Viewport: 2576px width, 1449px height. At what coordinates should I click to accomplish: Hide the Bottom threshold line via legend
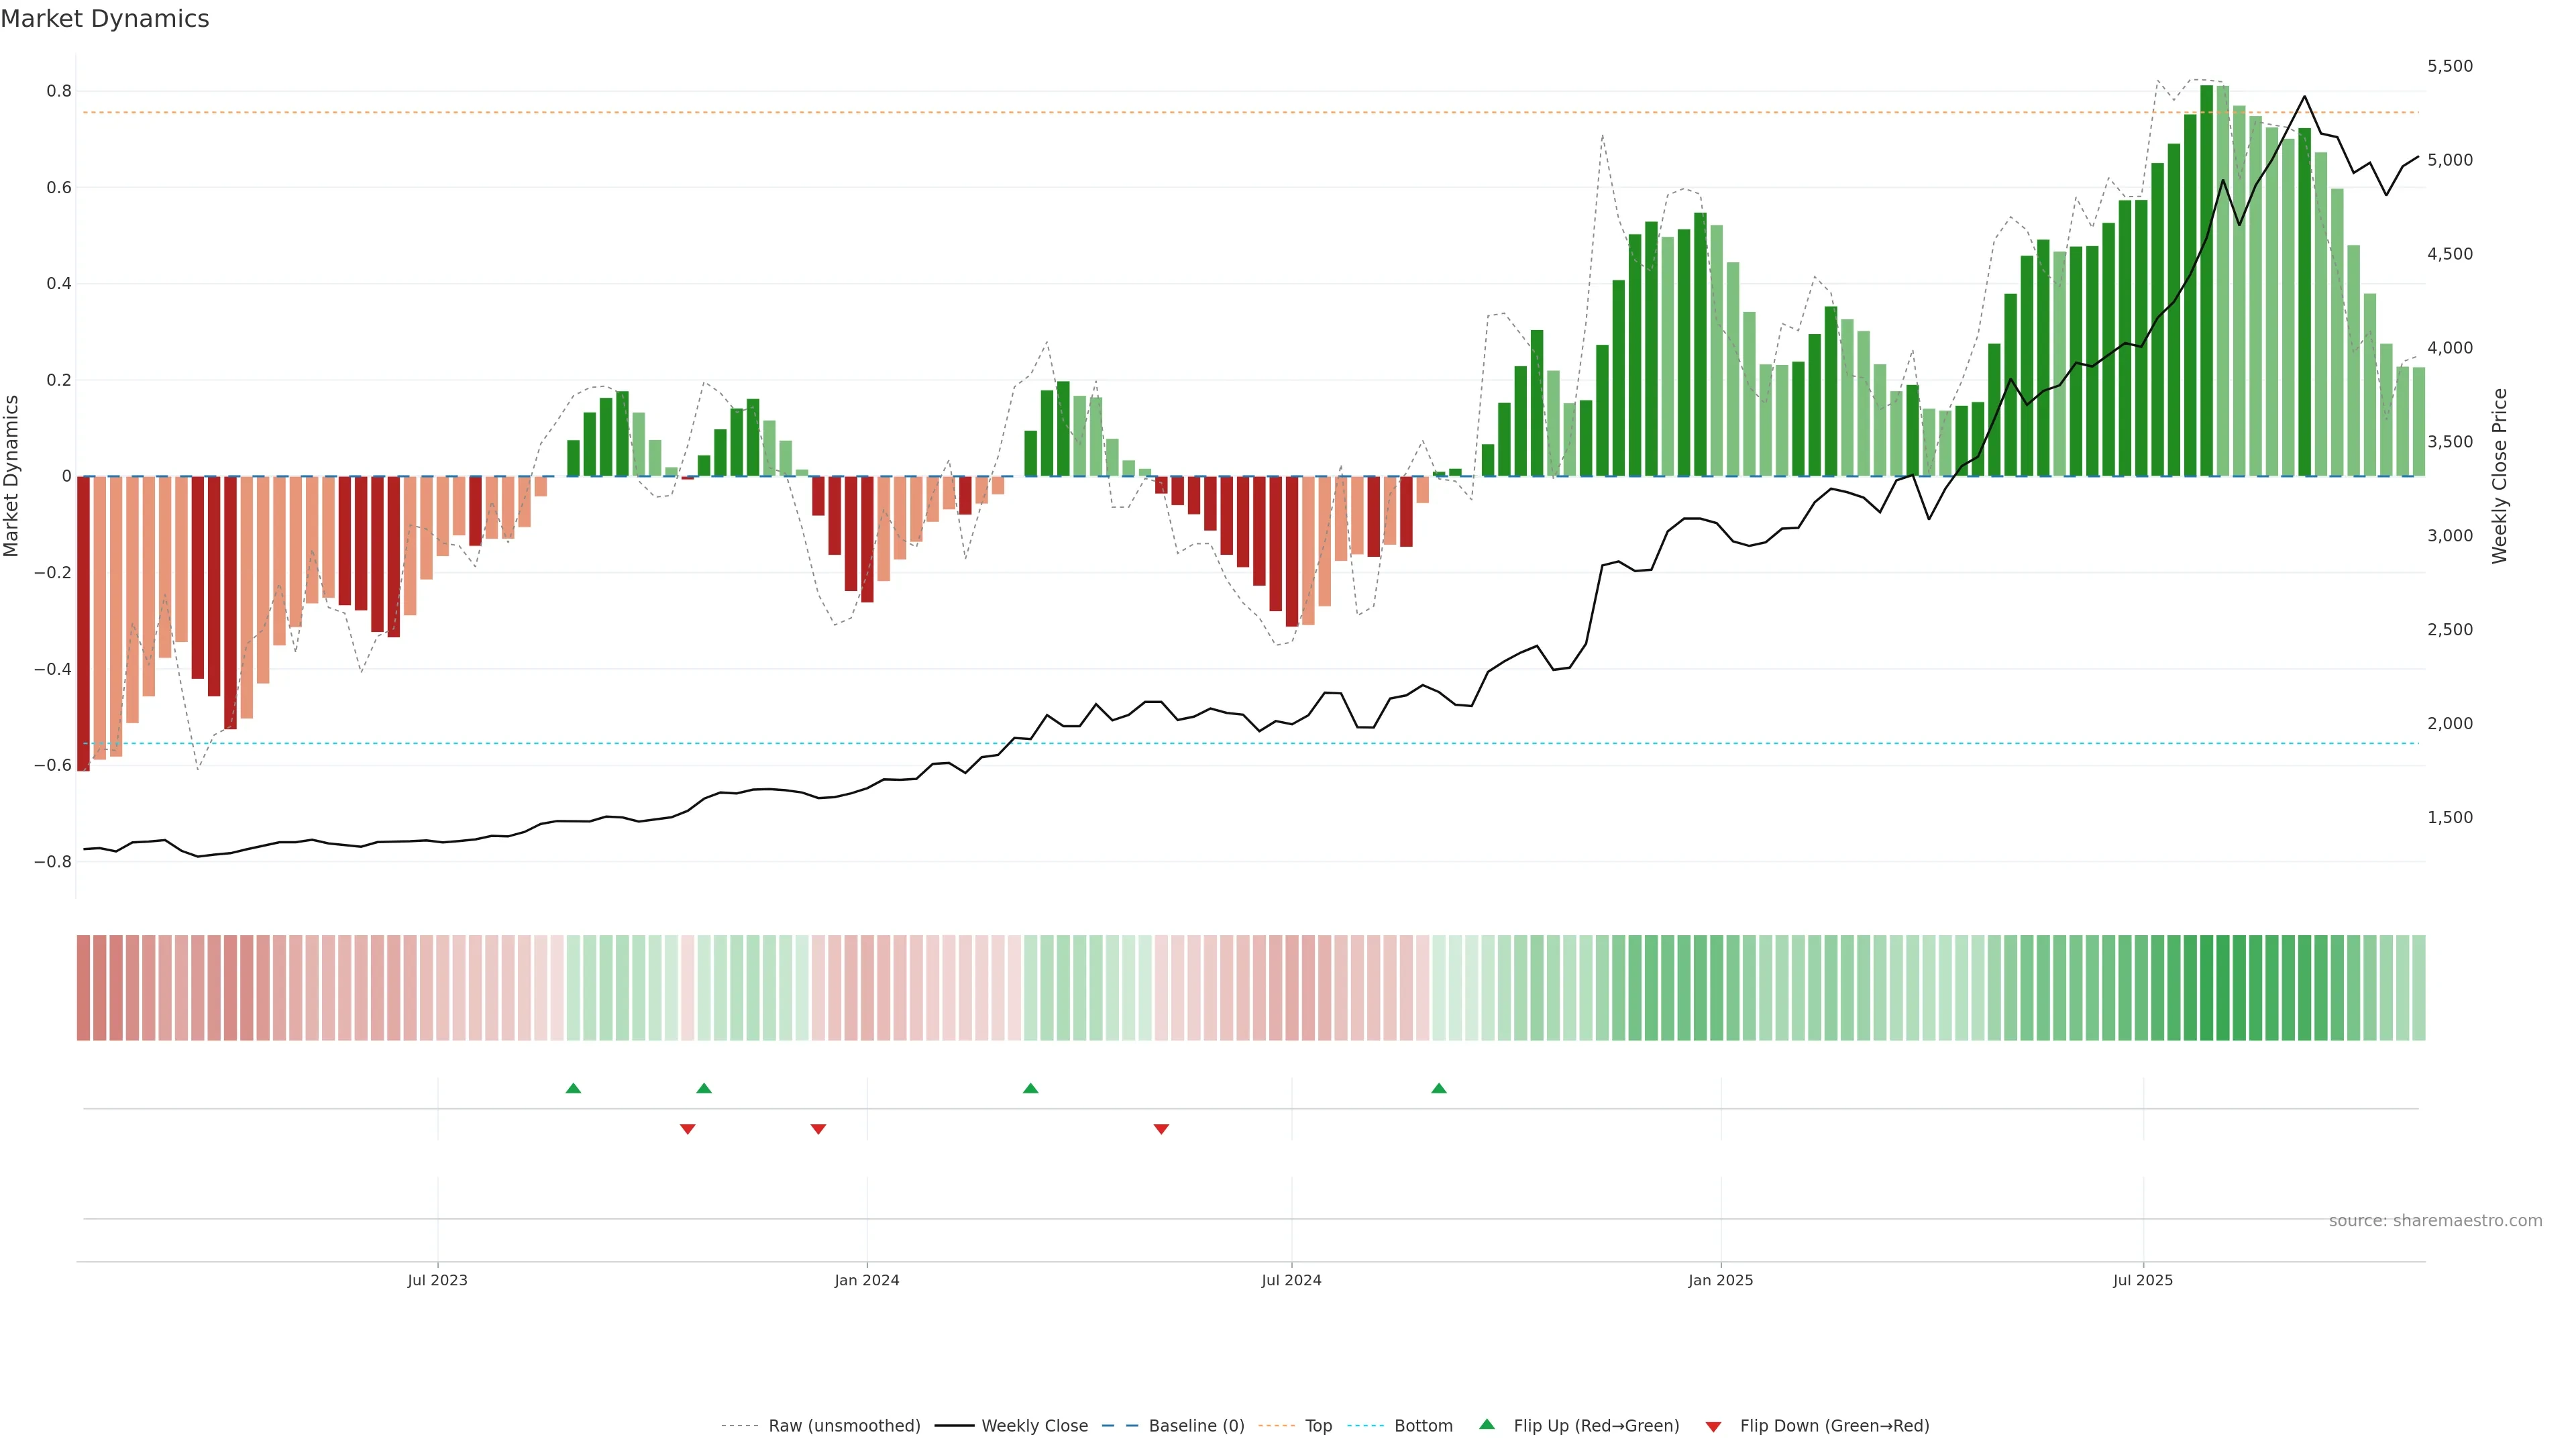1423,1426
